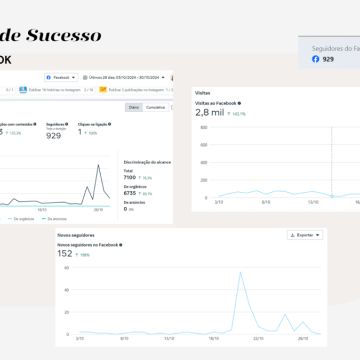Click the hover marker on Visitas chart
Screen dimensions: 360x360
pos(331,196)
